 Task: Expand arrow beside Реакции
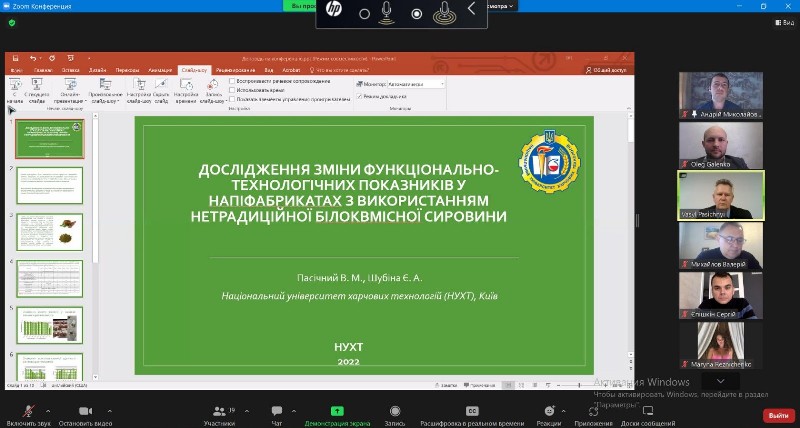[563, 411]
